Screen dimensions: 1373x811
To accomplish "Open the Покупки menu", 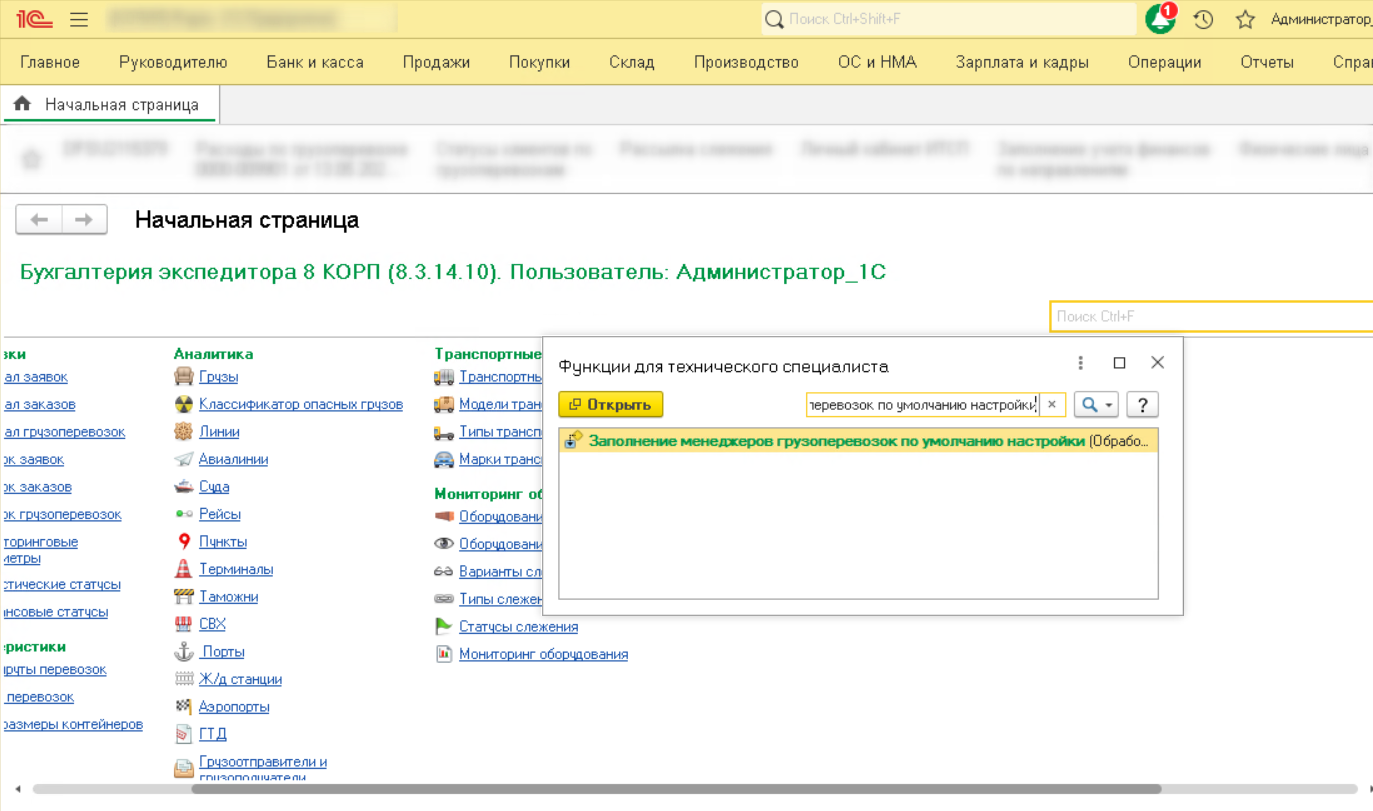I will pyautogui.click(x=539, y=62).
